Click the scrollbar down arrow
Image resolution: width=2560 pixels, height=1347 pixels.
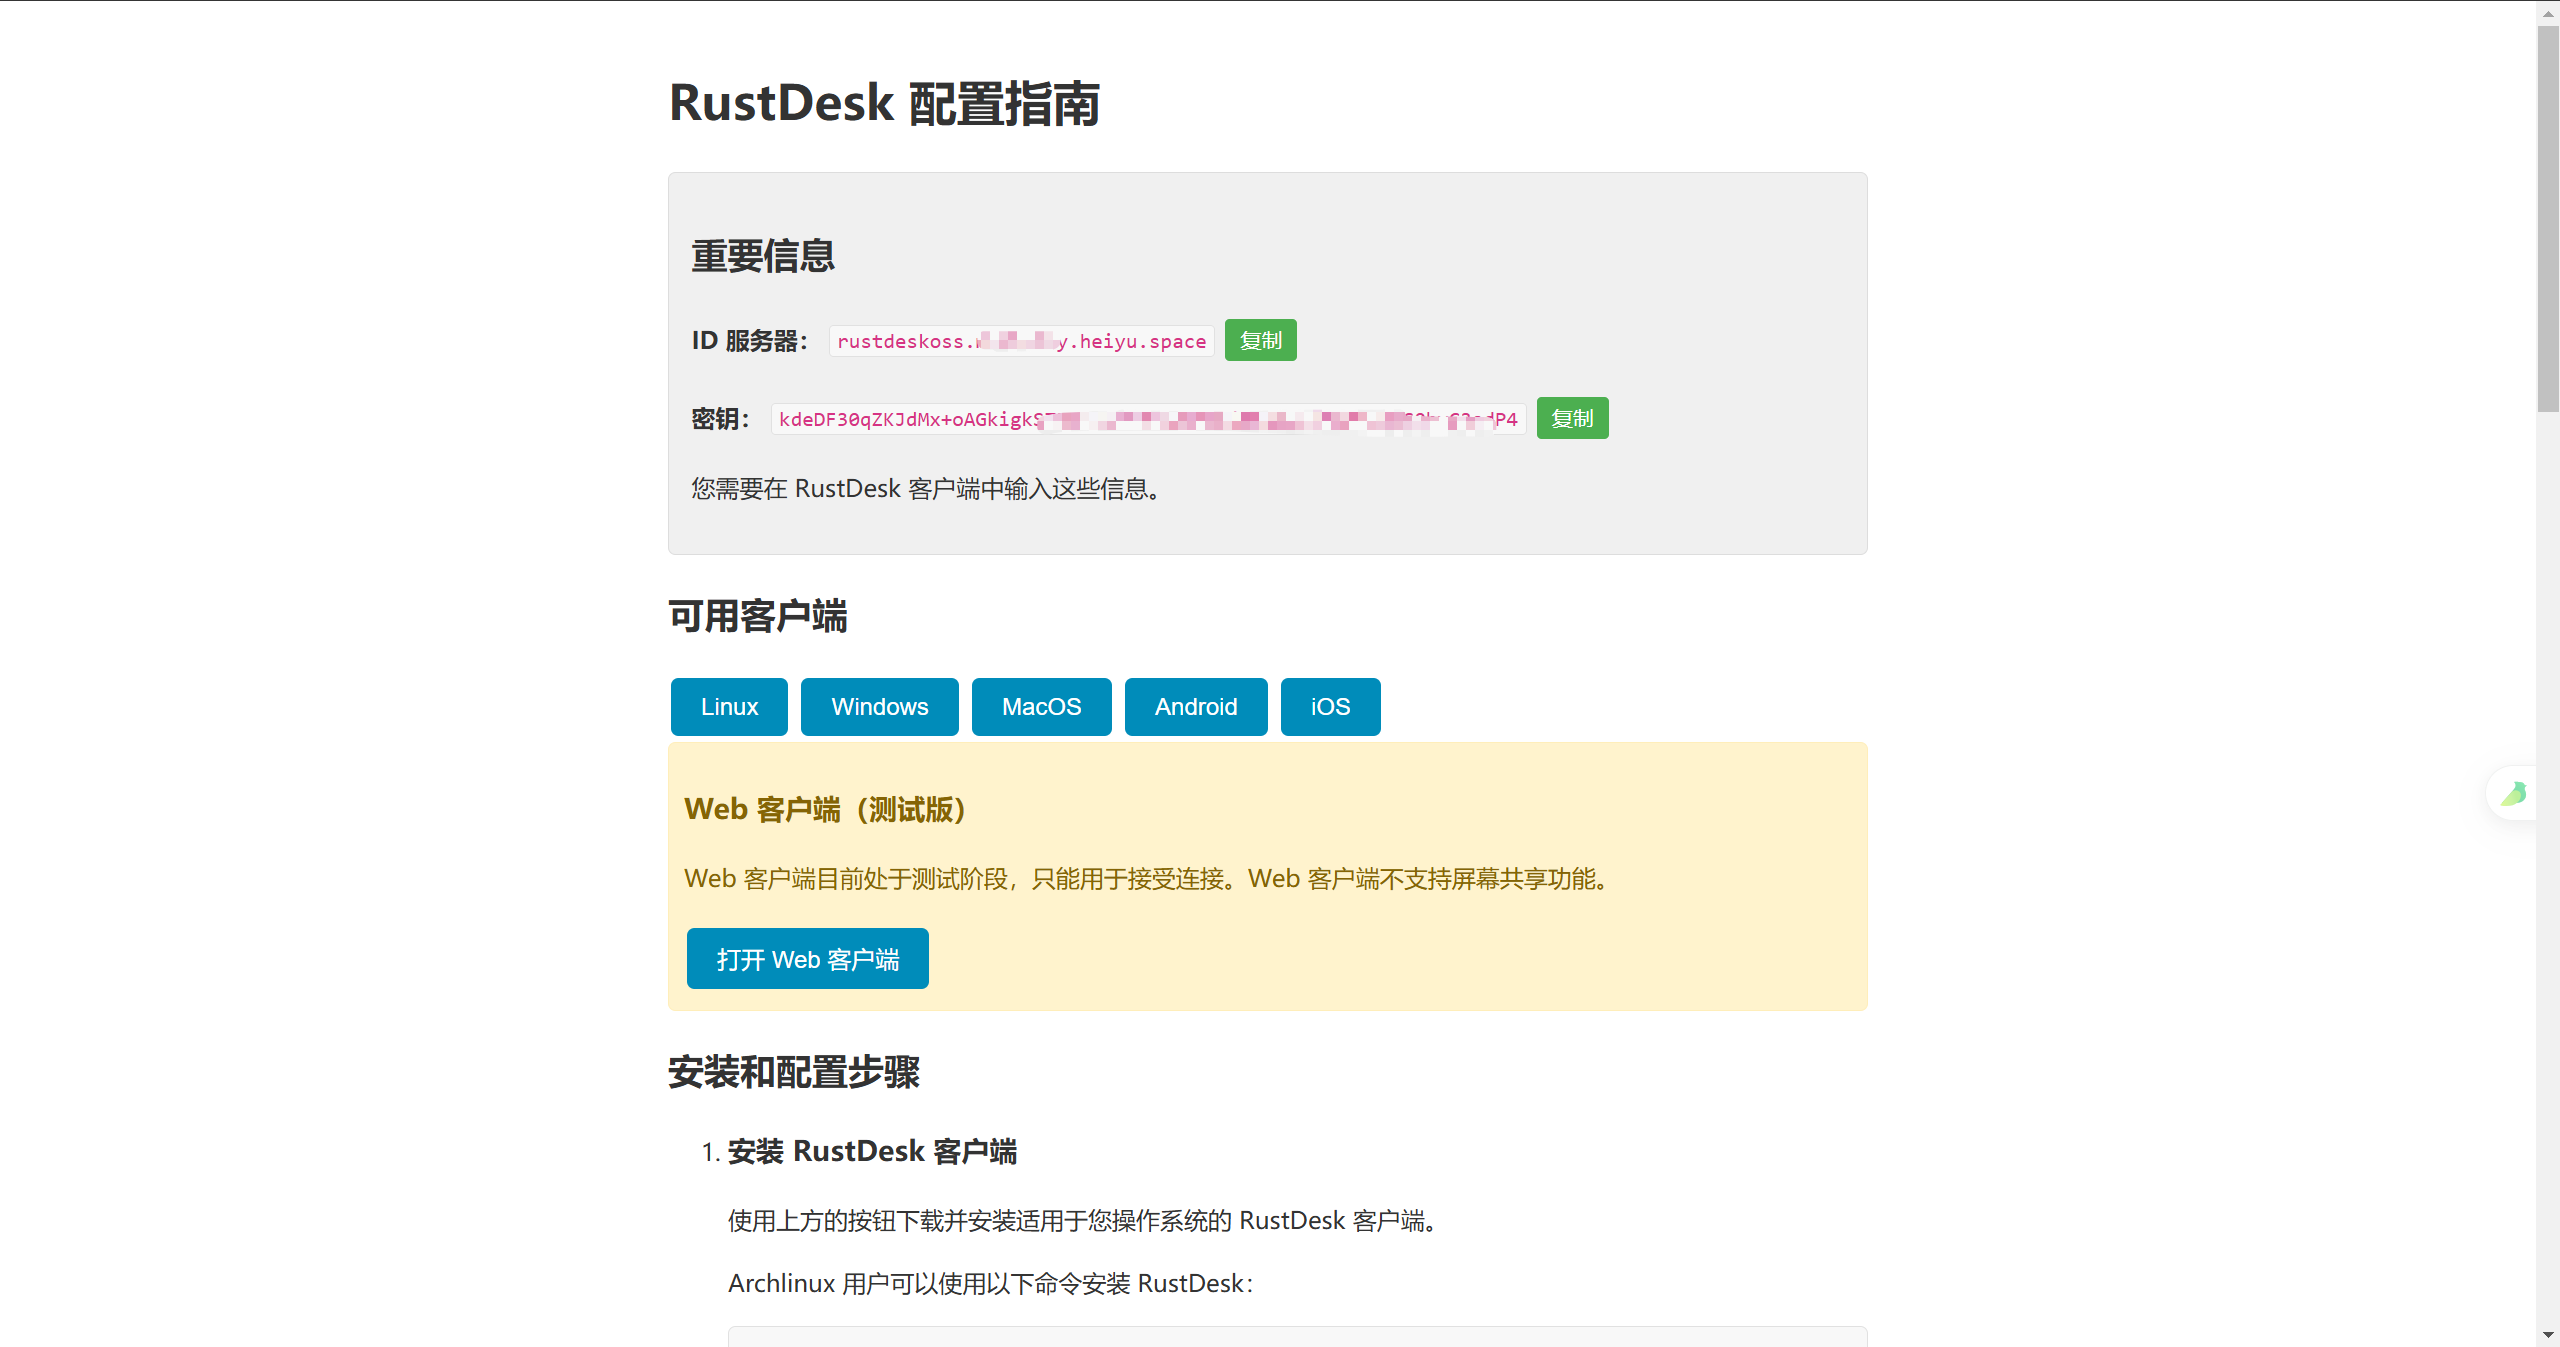2548,1335
